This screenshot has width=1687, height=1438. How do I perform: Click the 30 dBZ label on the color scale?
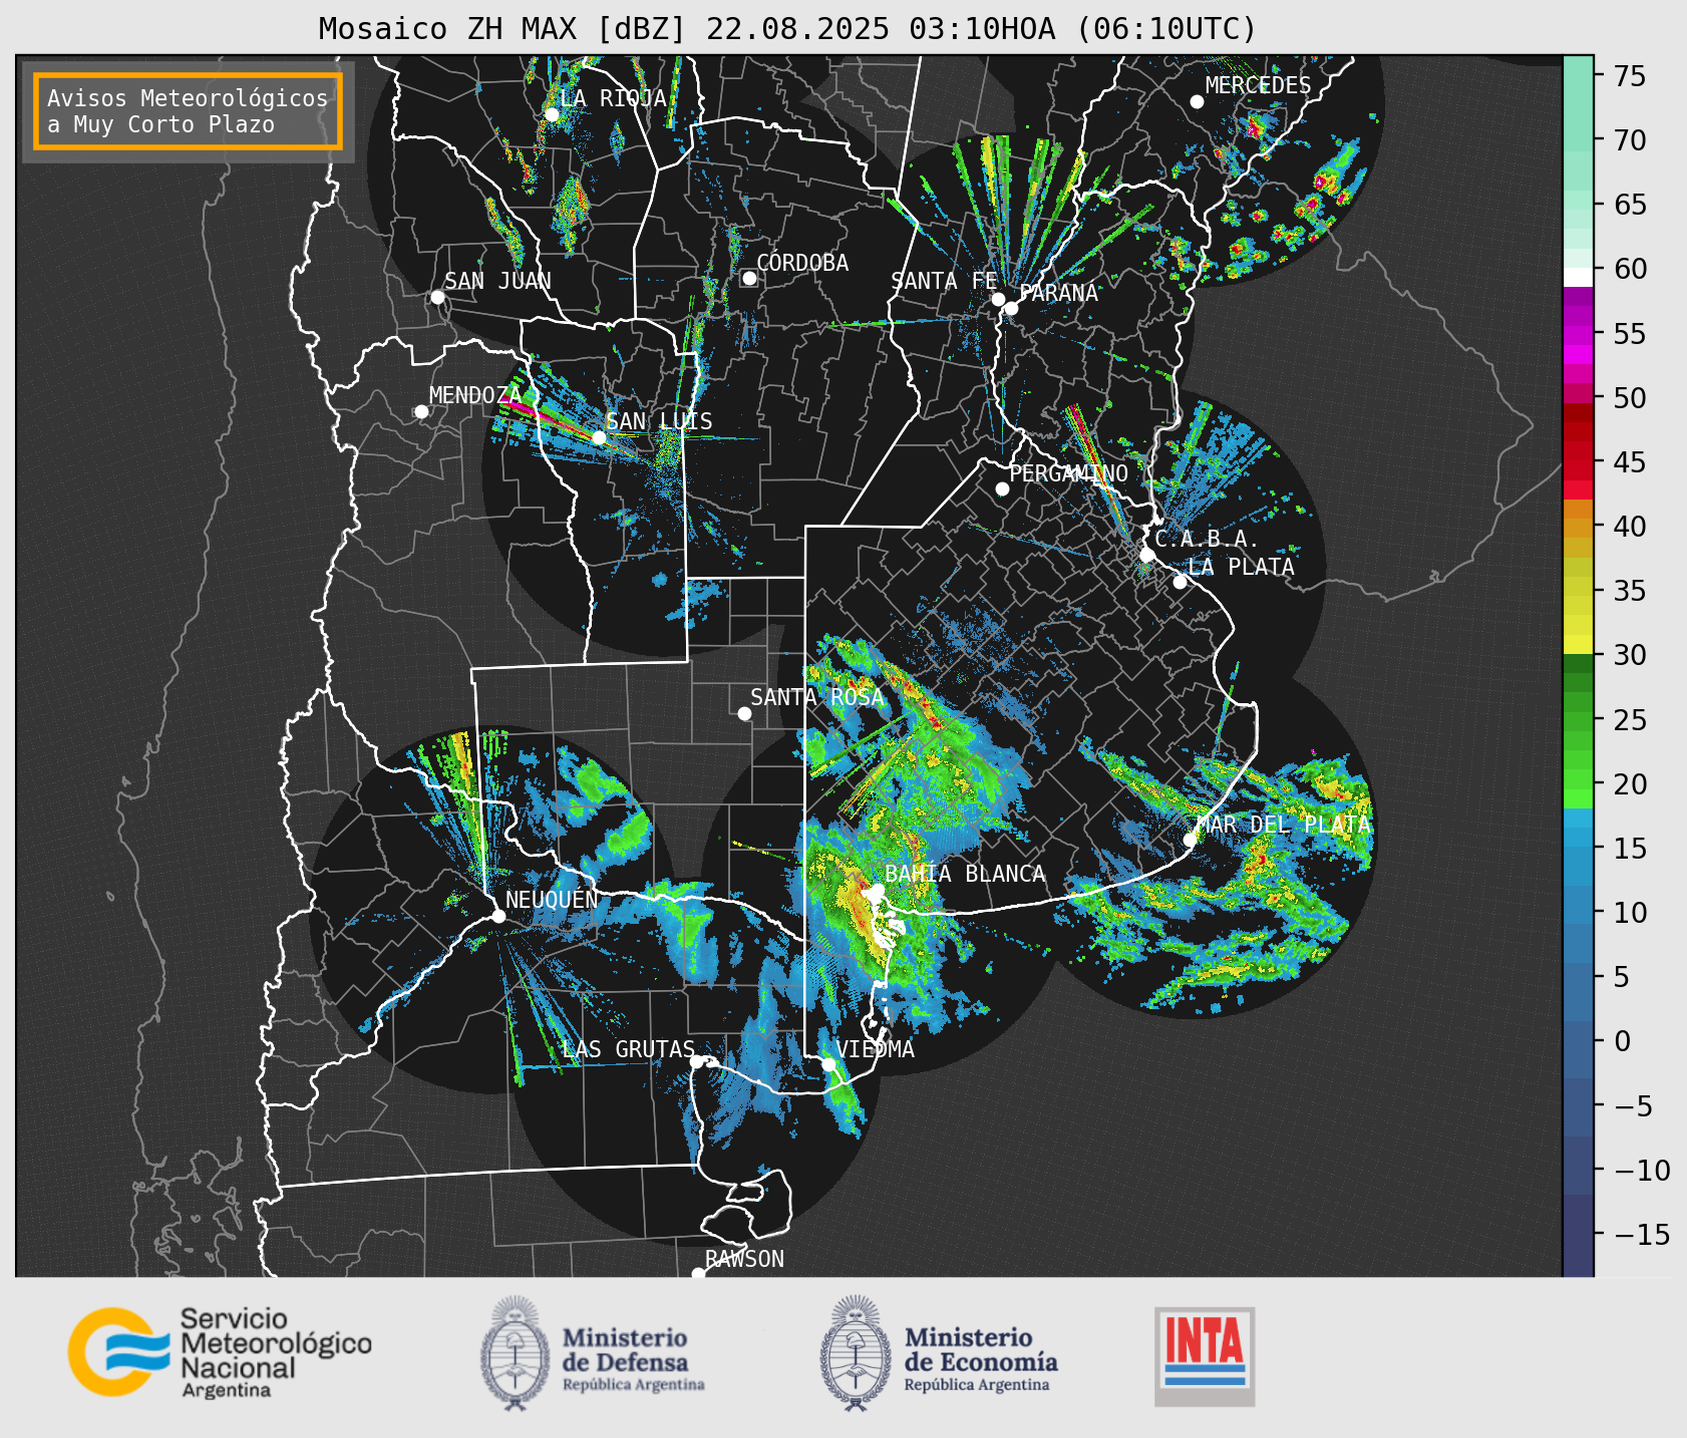[1629, 655]
